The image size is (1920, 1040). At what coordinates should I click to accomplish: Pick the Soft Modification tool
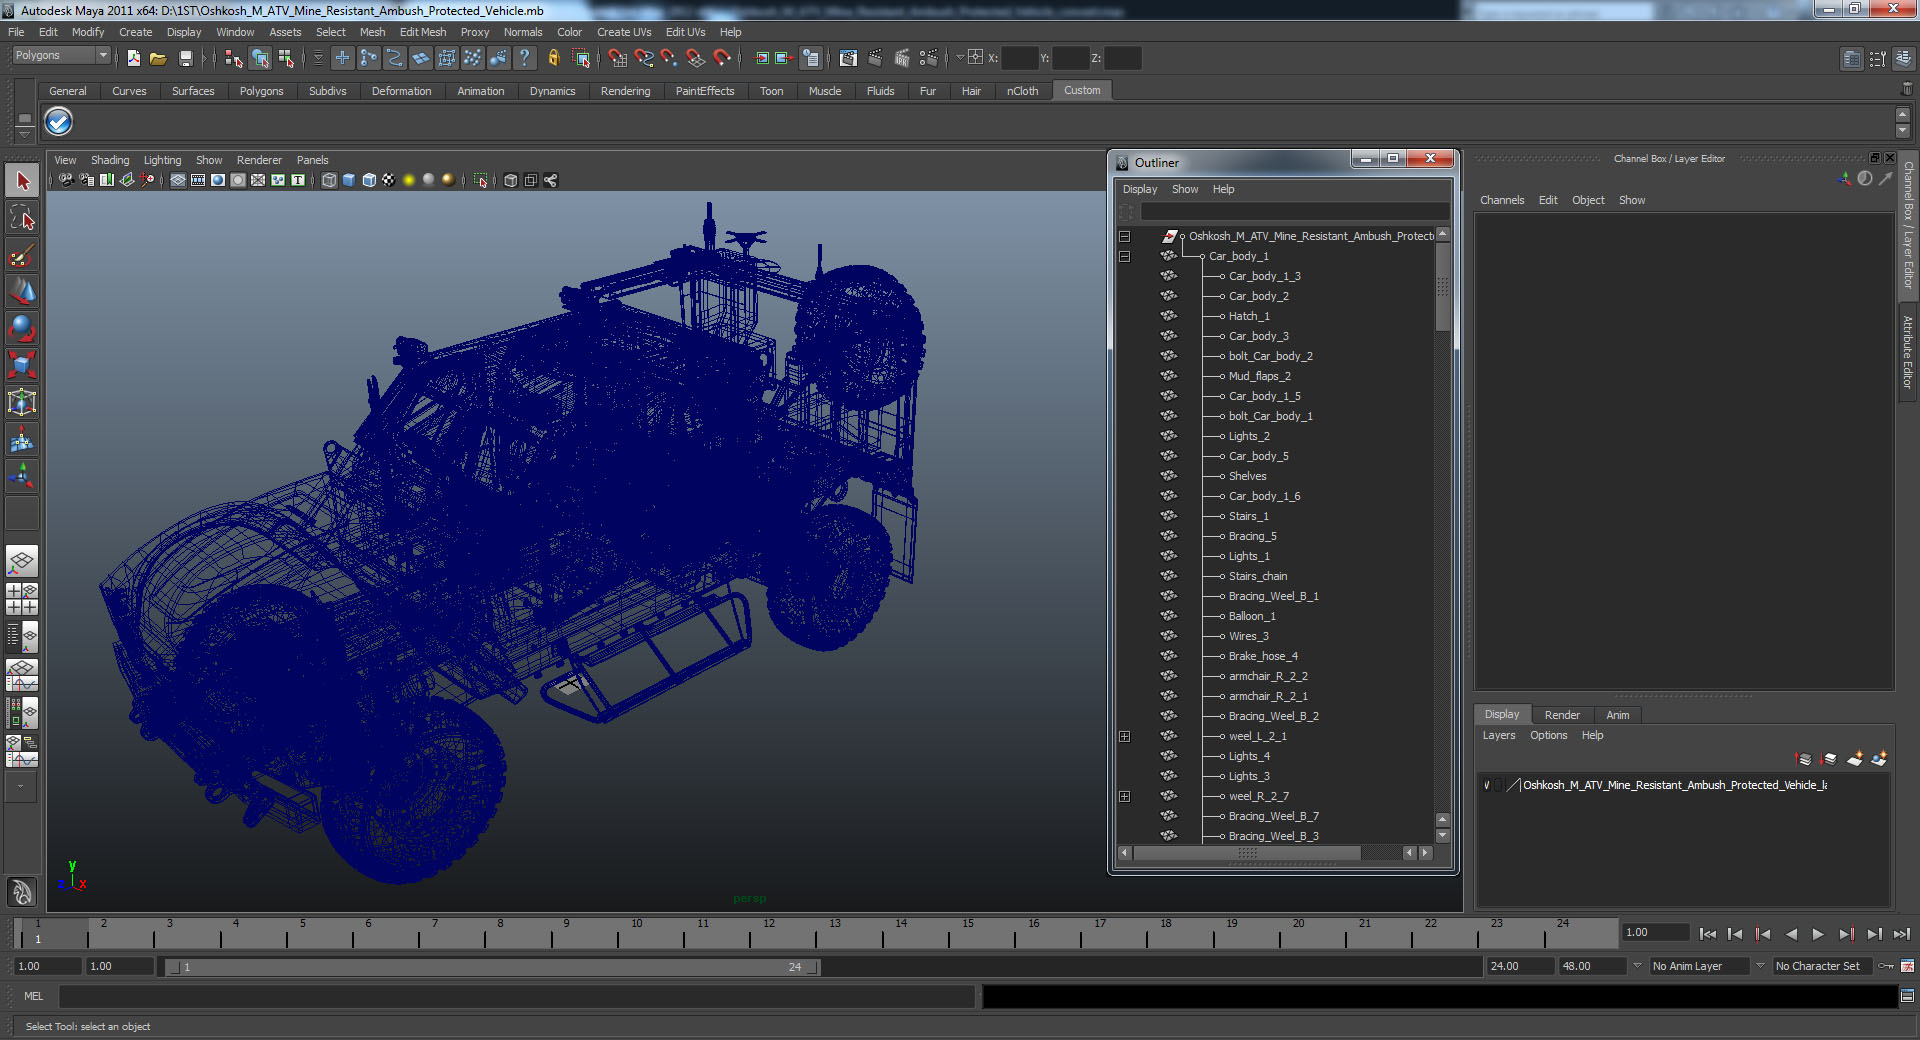pyautogui.click(x=22, y=440)
